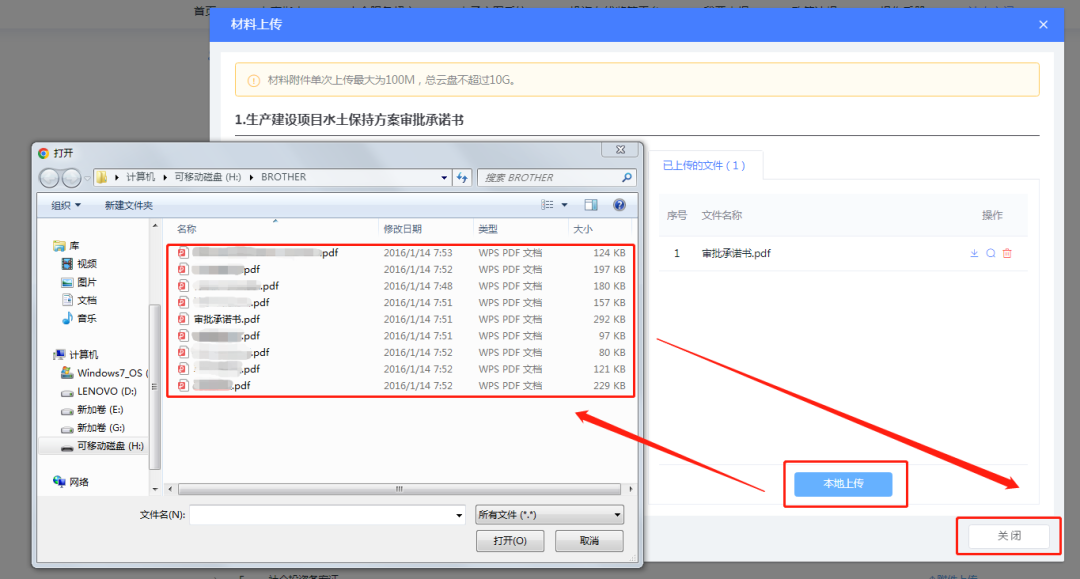Image resolution: width=1080 pixels, height=579 pixels.
Task: Open the 新加卷 (E:) drive
Action: (93, 410)
